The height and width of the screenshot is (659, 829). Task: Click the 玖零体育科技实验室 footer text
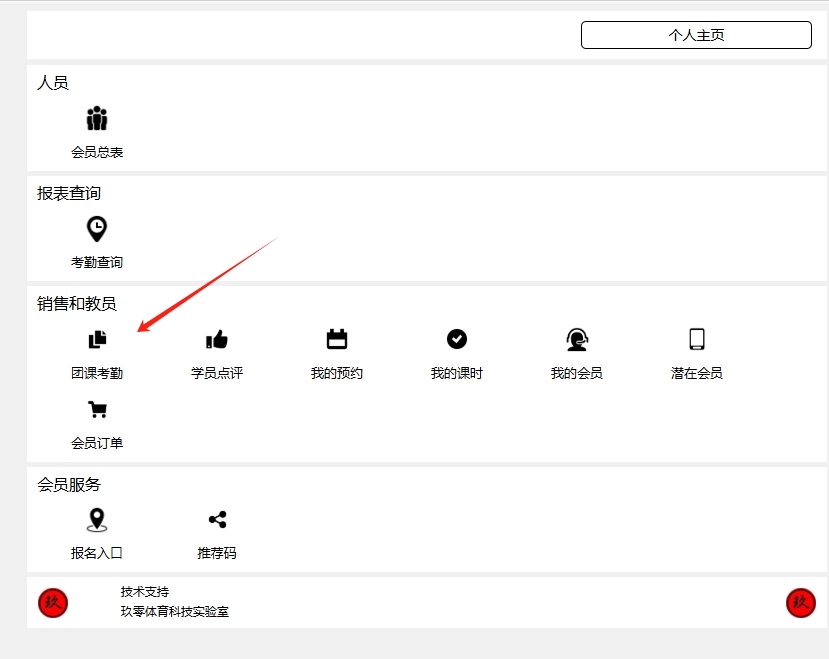coord(175,612)
